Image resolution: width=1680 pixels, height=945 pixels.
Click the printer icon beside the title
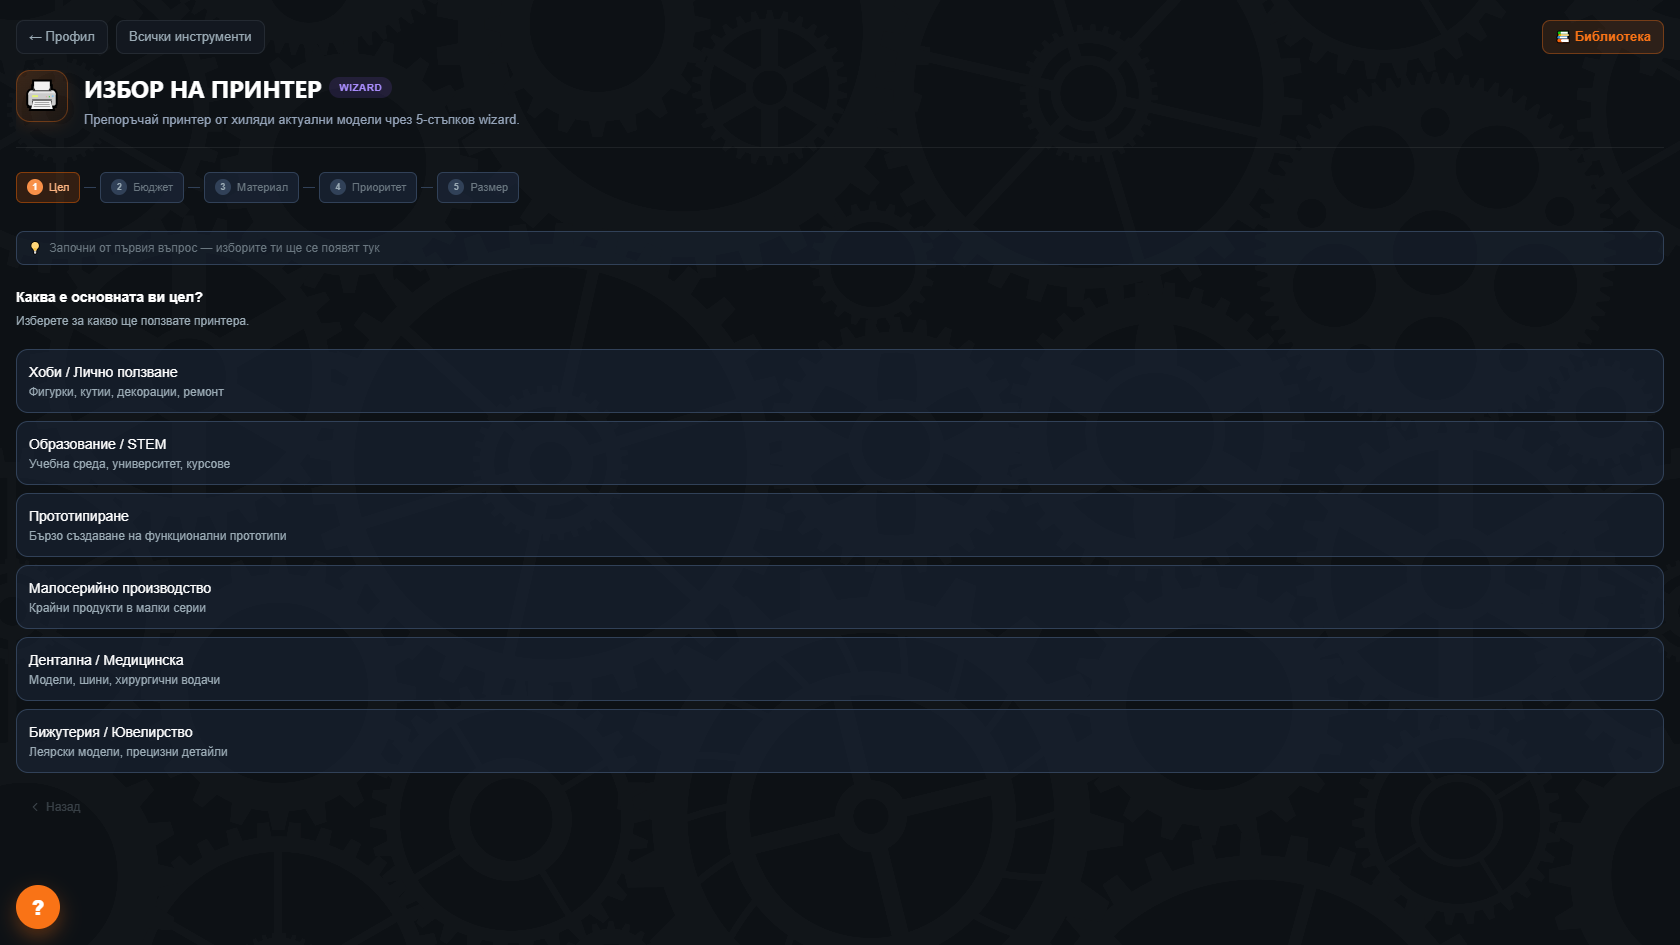click(42, 96)
